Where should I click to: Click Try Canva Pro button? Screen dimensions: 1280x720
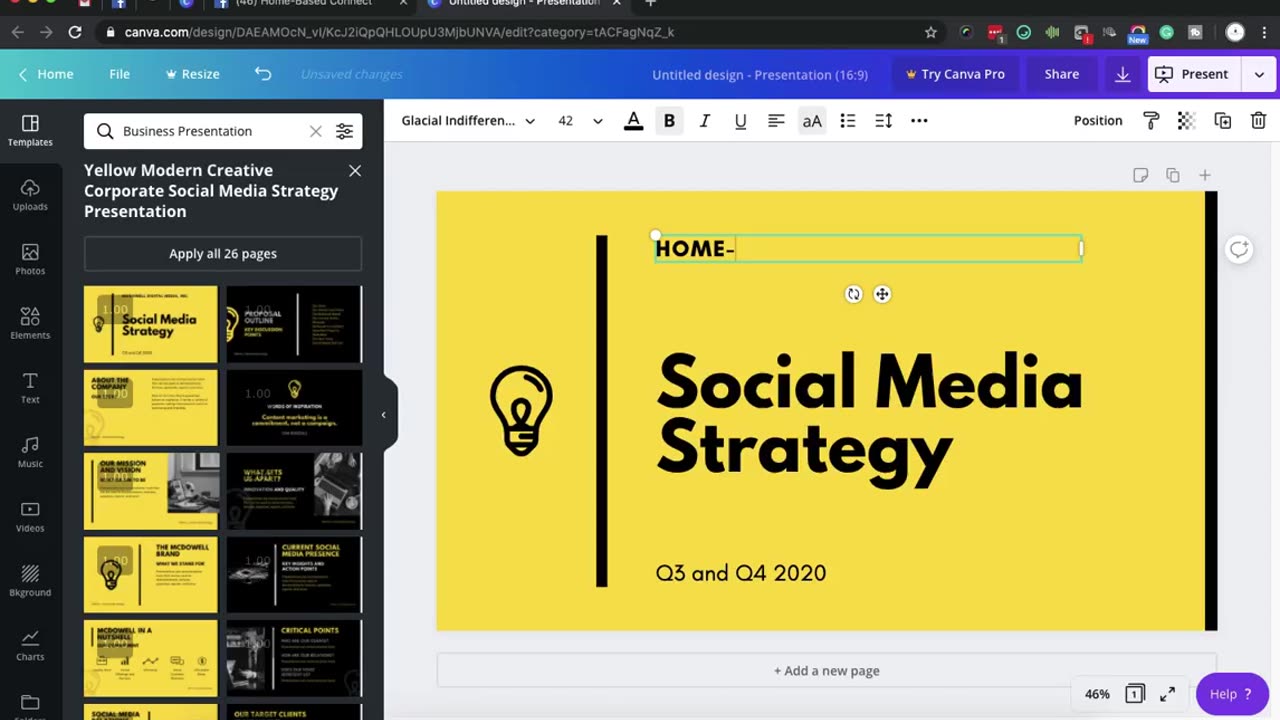955,74
